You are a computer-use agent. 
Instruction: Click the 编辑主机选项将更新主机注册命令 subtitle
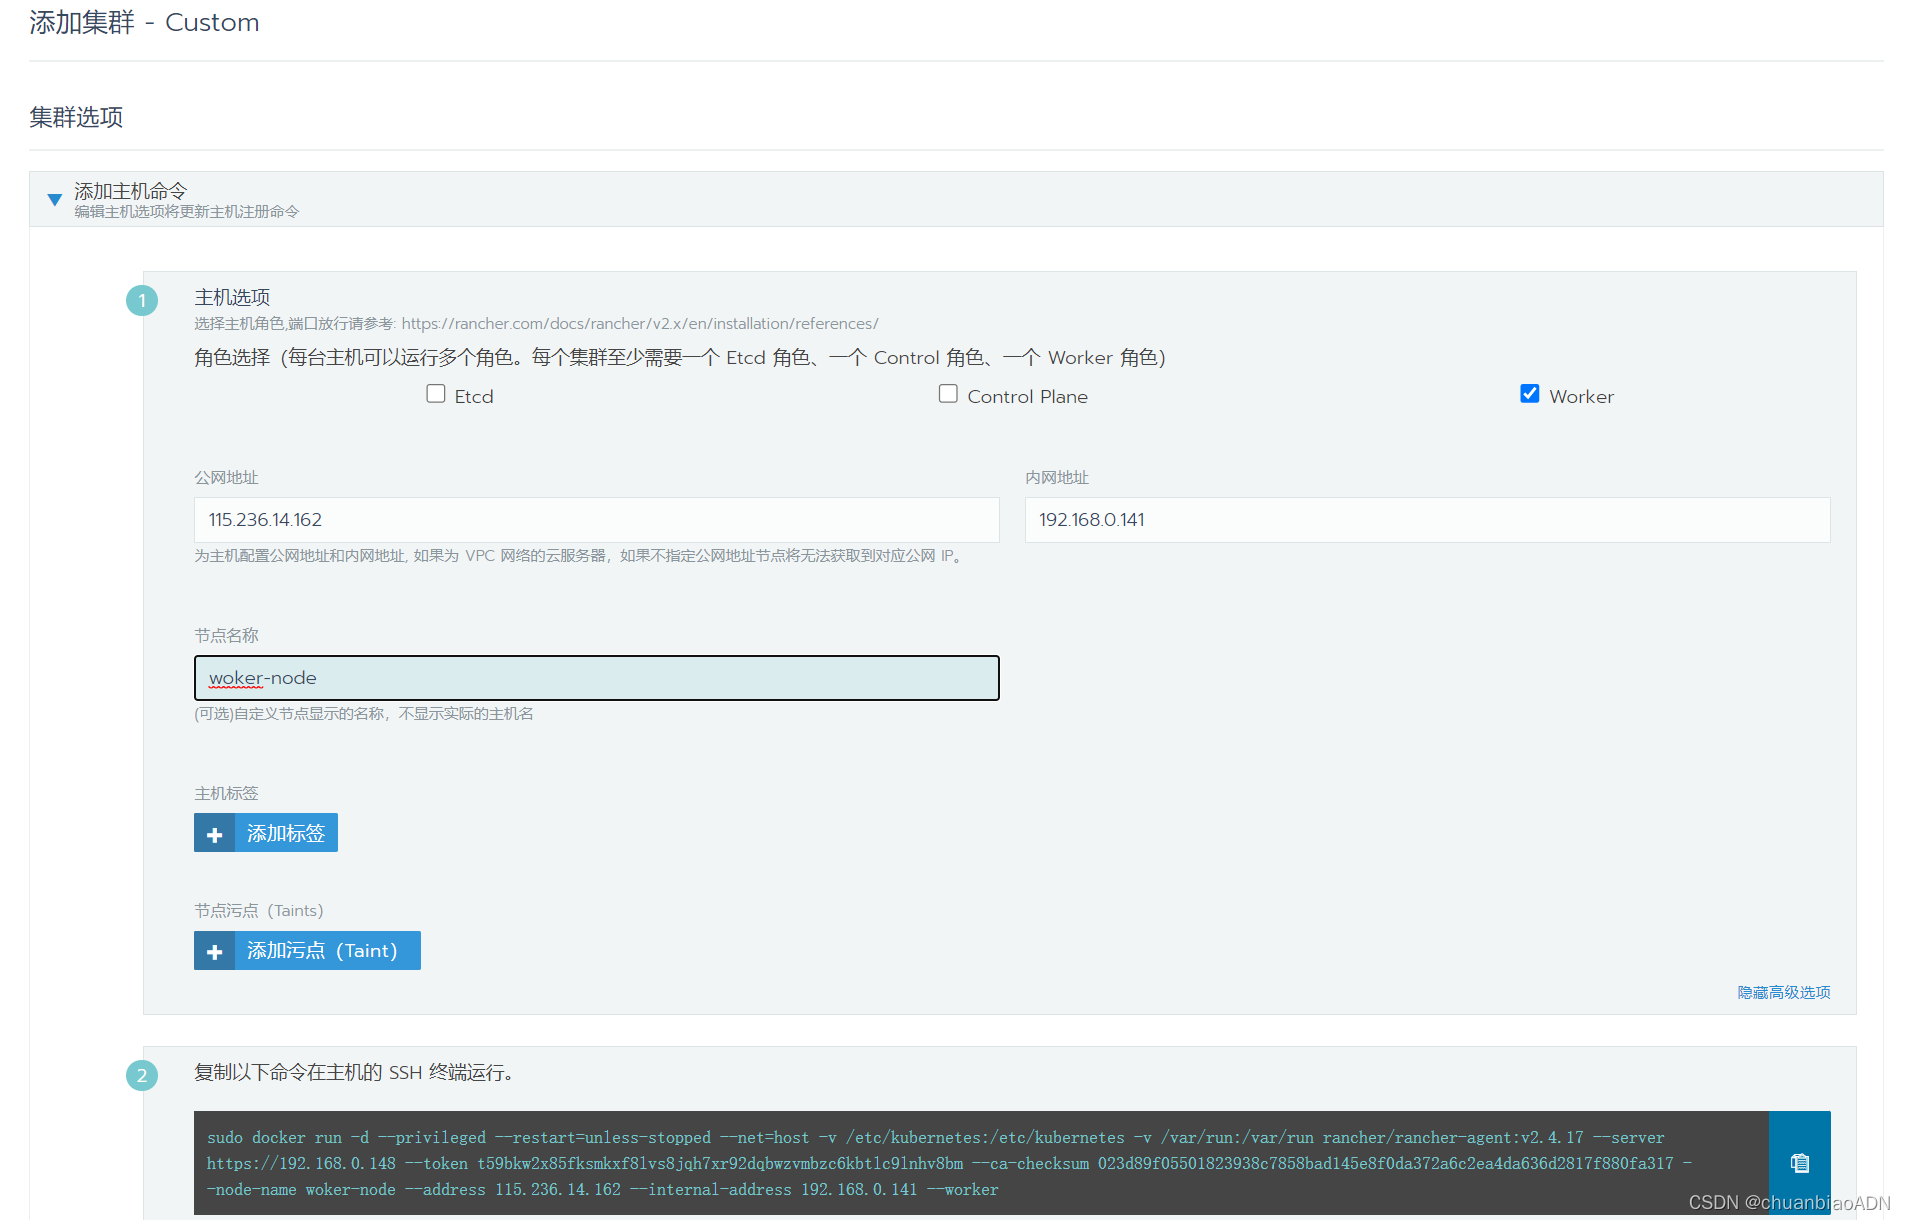[x=186, y=212]
